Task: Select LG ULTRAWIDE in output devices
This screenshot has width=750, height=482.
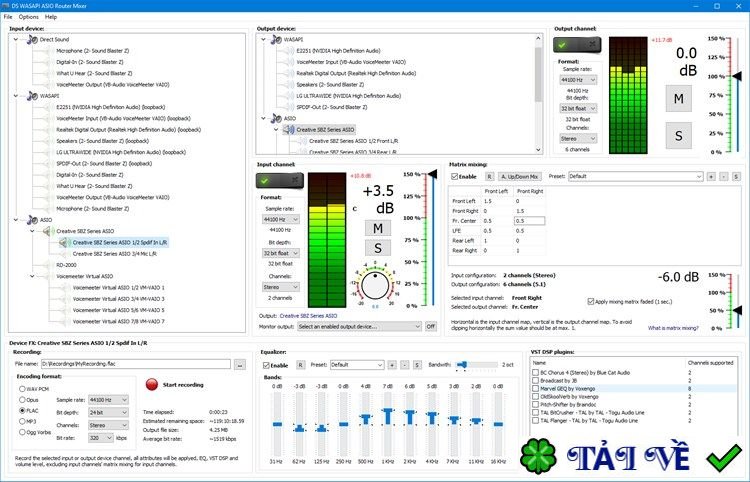Action: tap(349, 96)
